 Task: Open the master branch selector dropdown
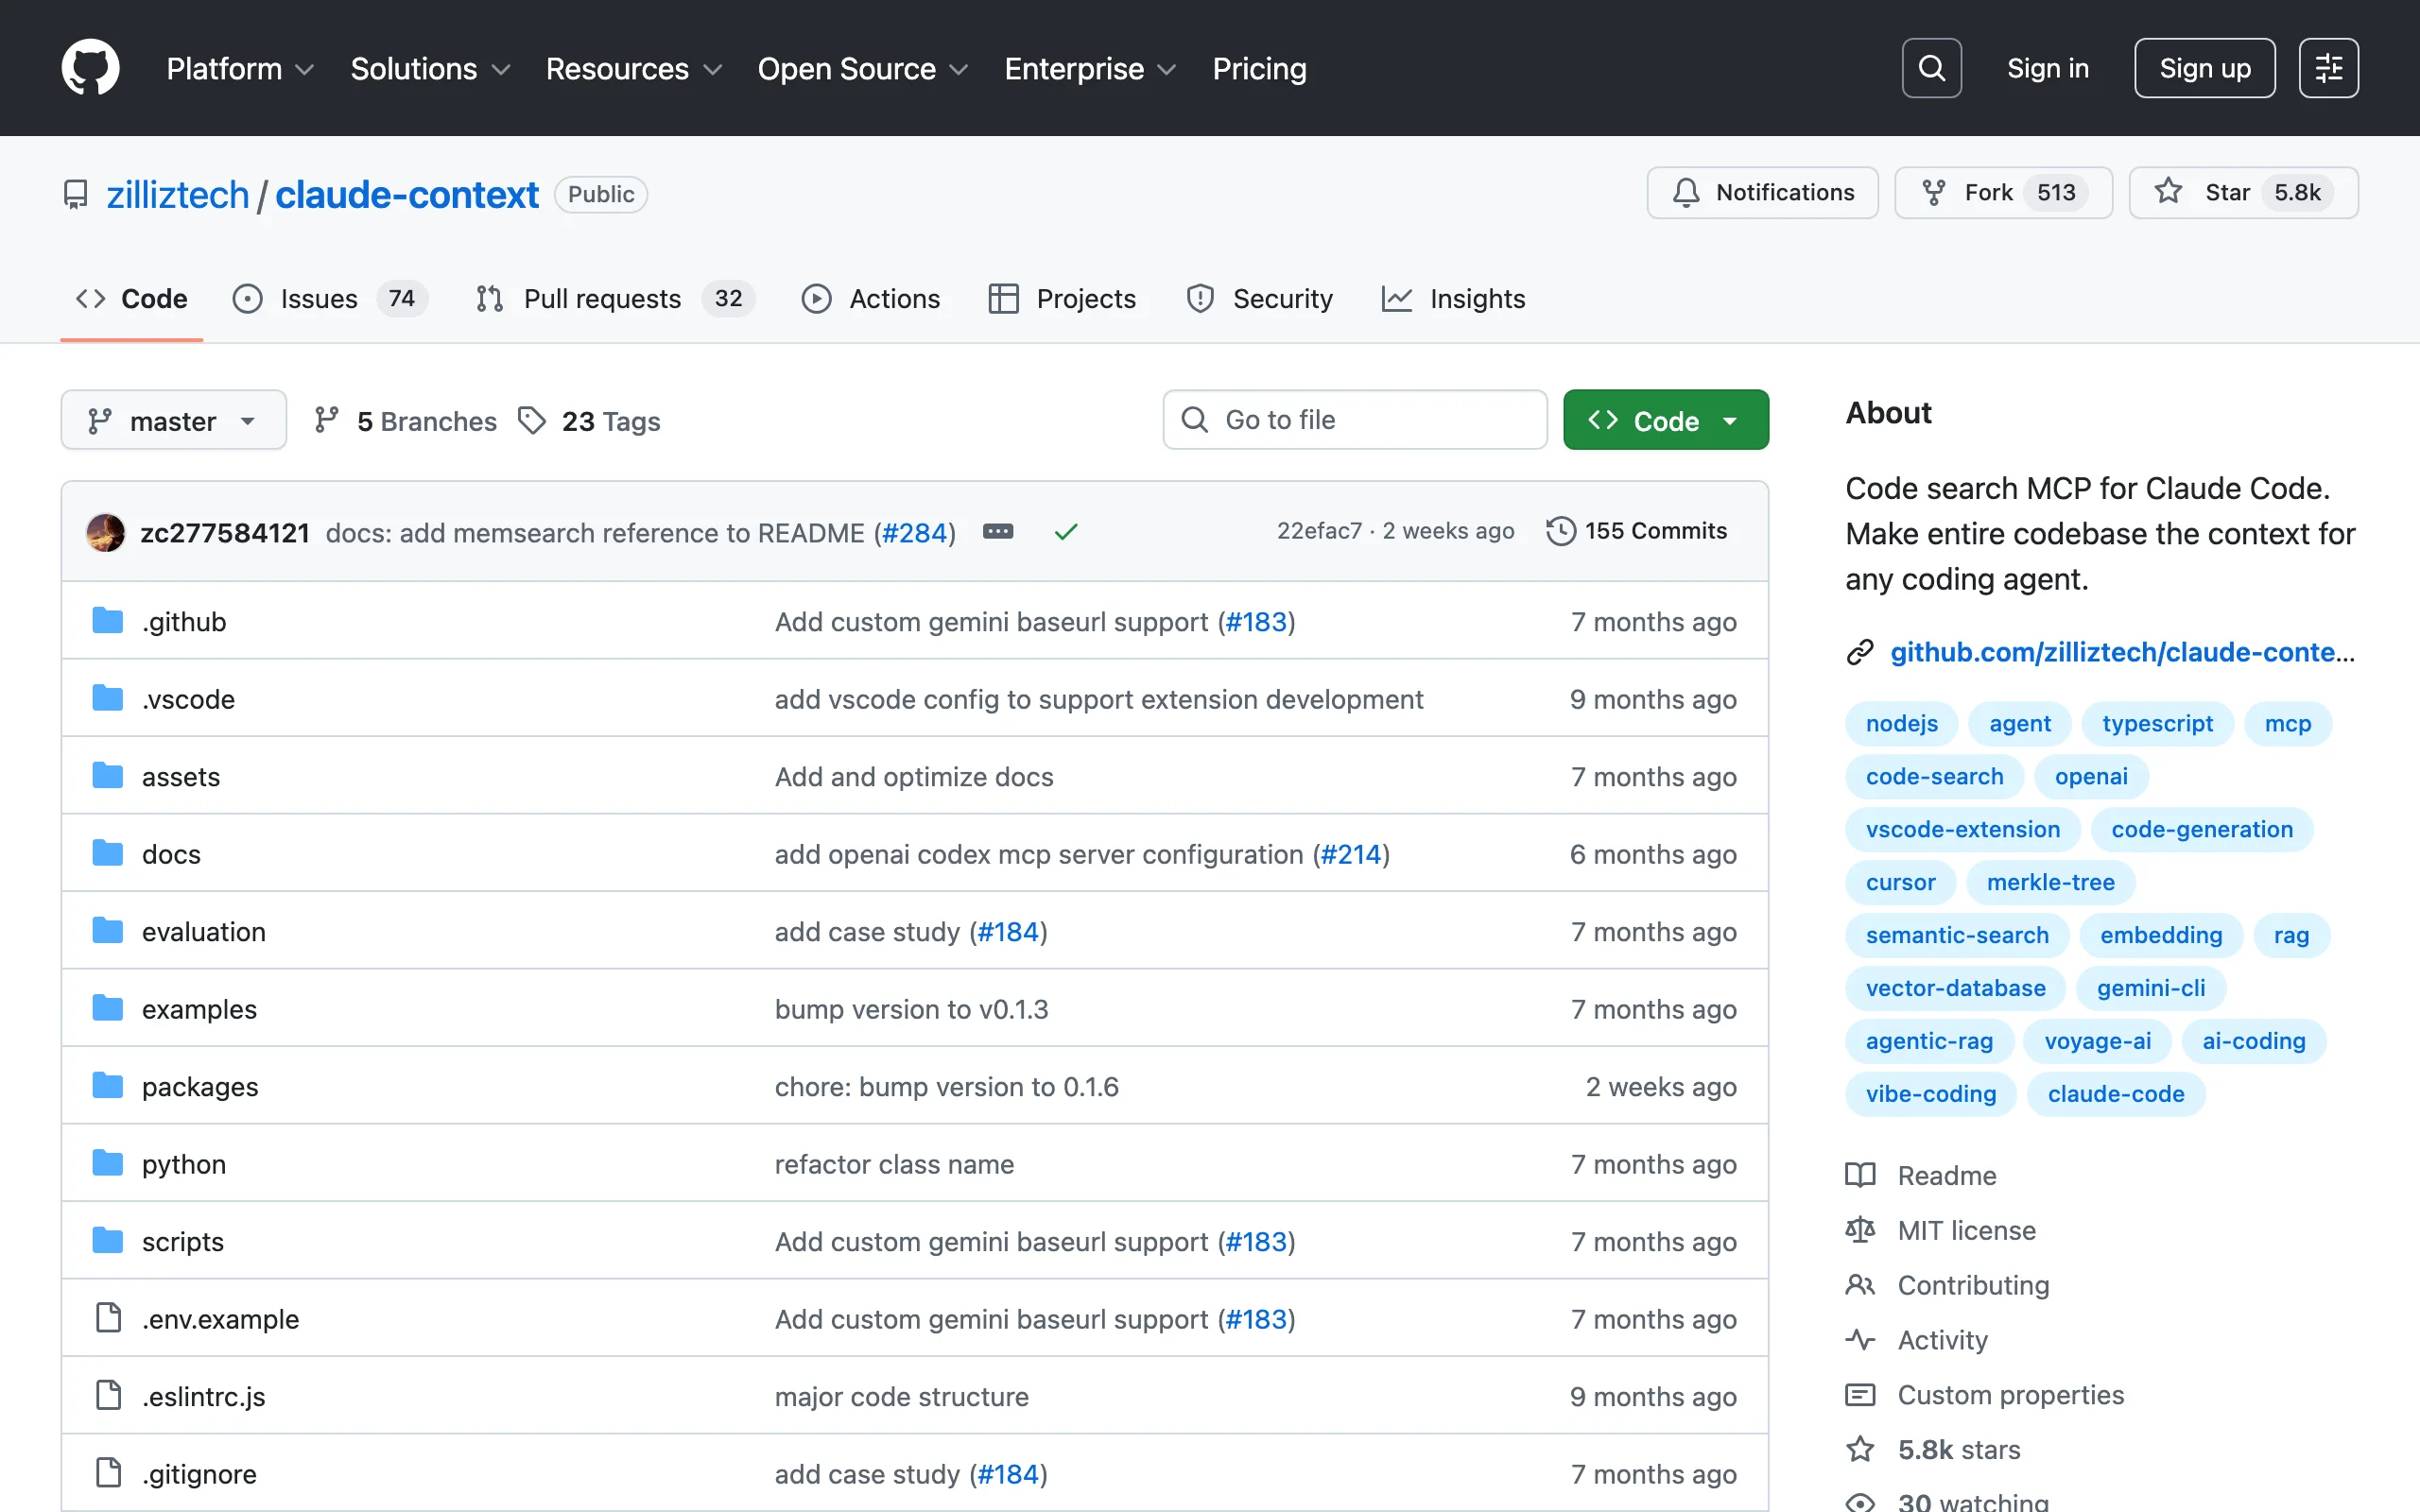click(x=173, y=421)
